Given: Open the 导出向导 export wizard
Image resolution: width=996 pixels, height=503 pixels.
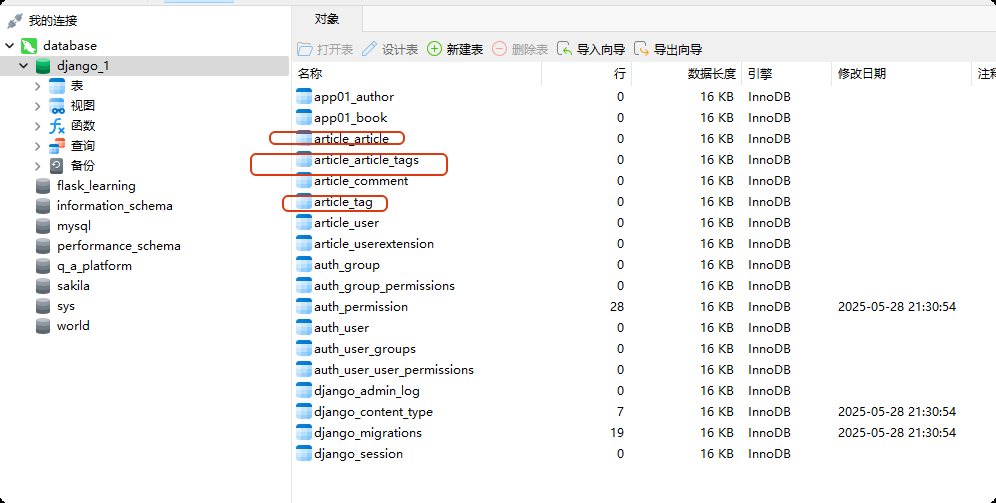Looking at the screenshot, I should coord(668,50).
